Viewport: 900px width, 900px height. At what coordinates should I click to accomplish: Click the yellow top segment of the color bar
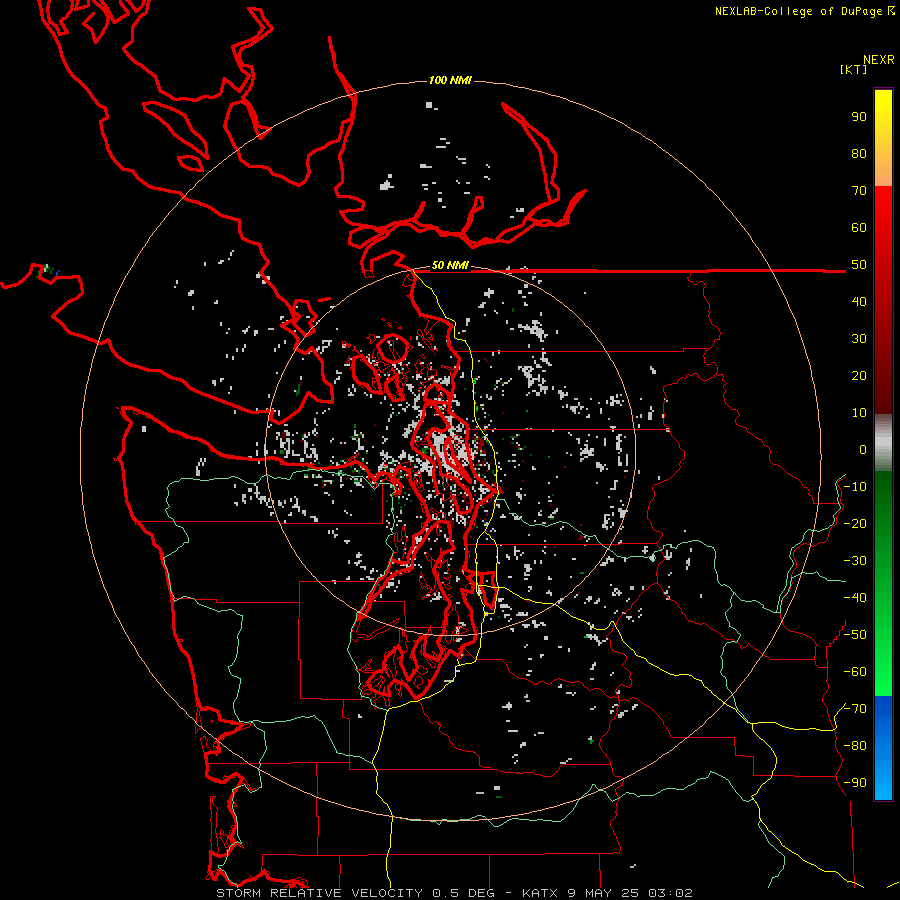(883, 138)
